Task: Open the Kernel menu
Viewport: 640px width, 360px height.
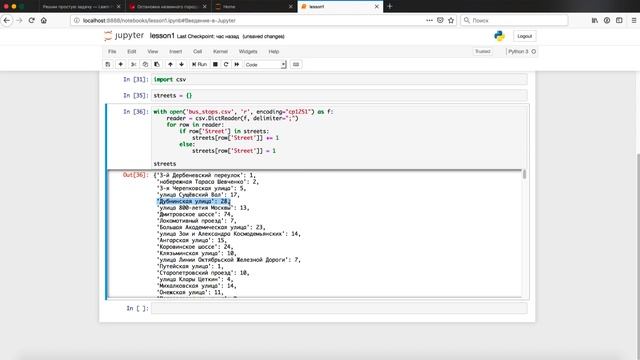Action: tap(220, 51)
